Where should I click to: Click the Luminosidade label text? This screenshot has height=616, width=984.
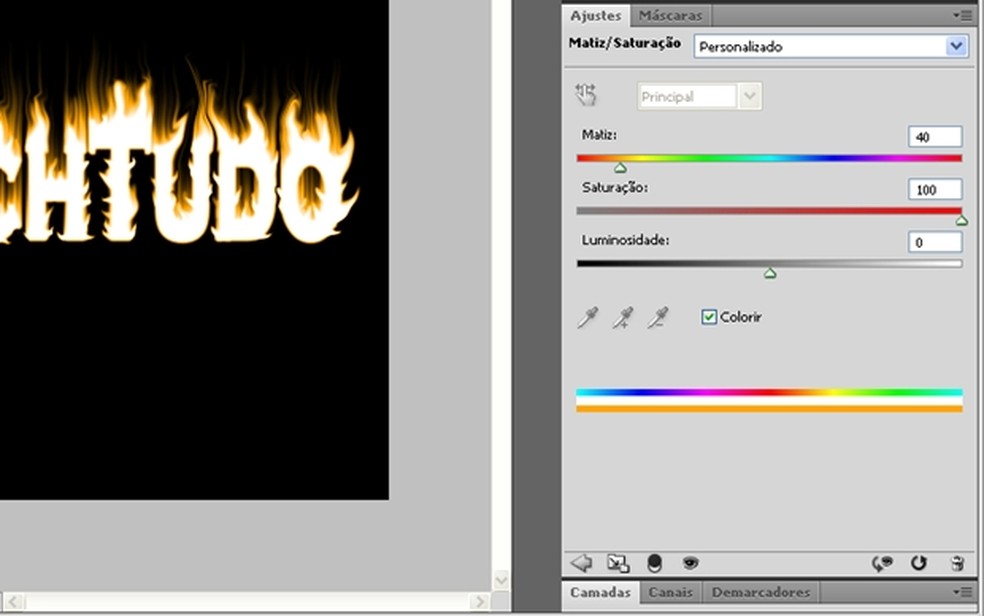tap(625, 240)
